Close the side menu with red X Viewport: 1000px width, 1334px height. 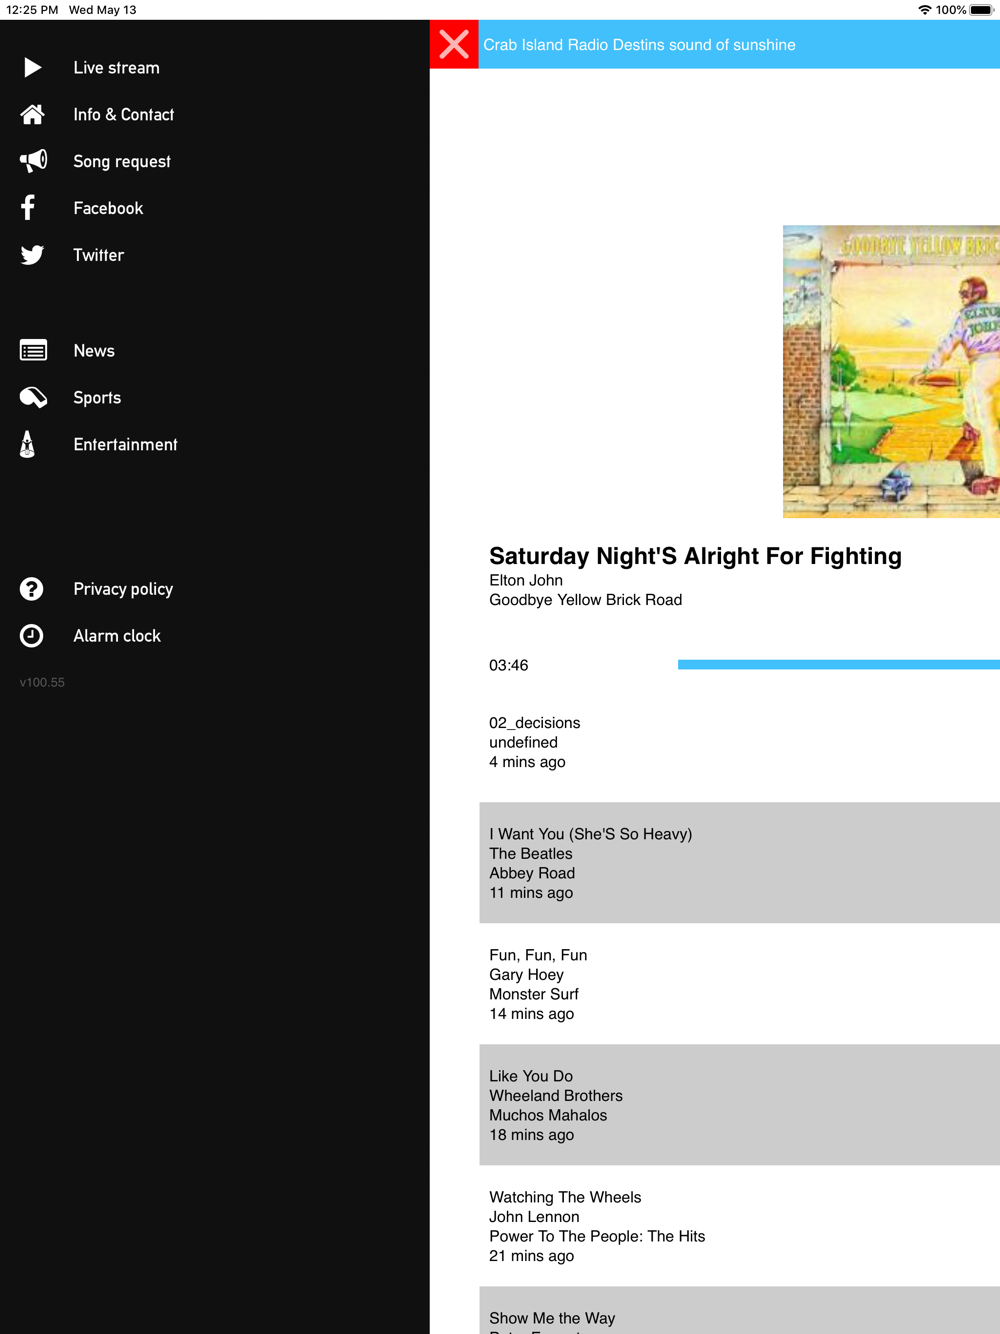(454, 44)
